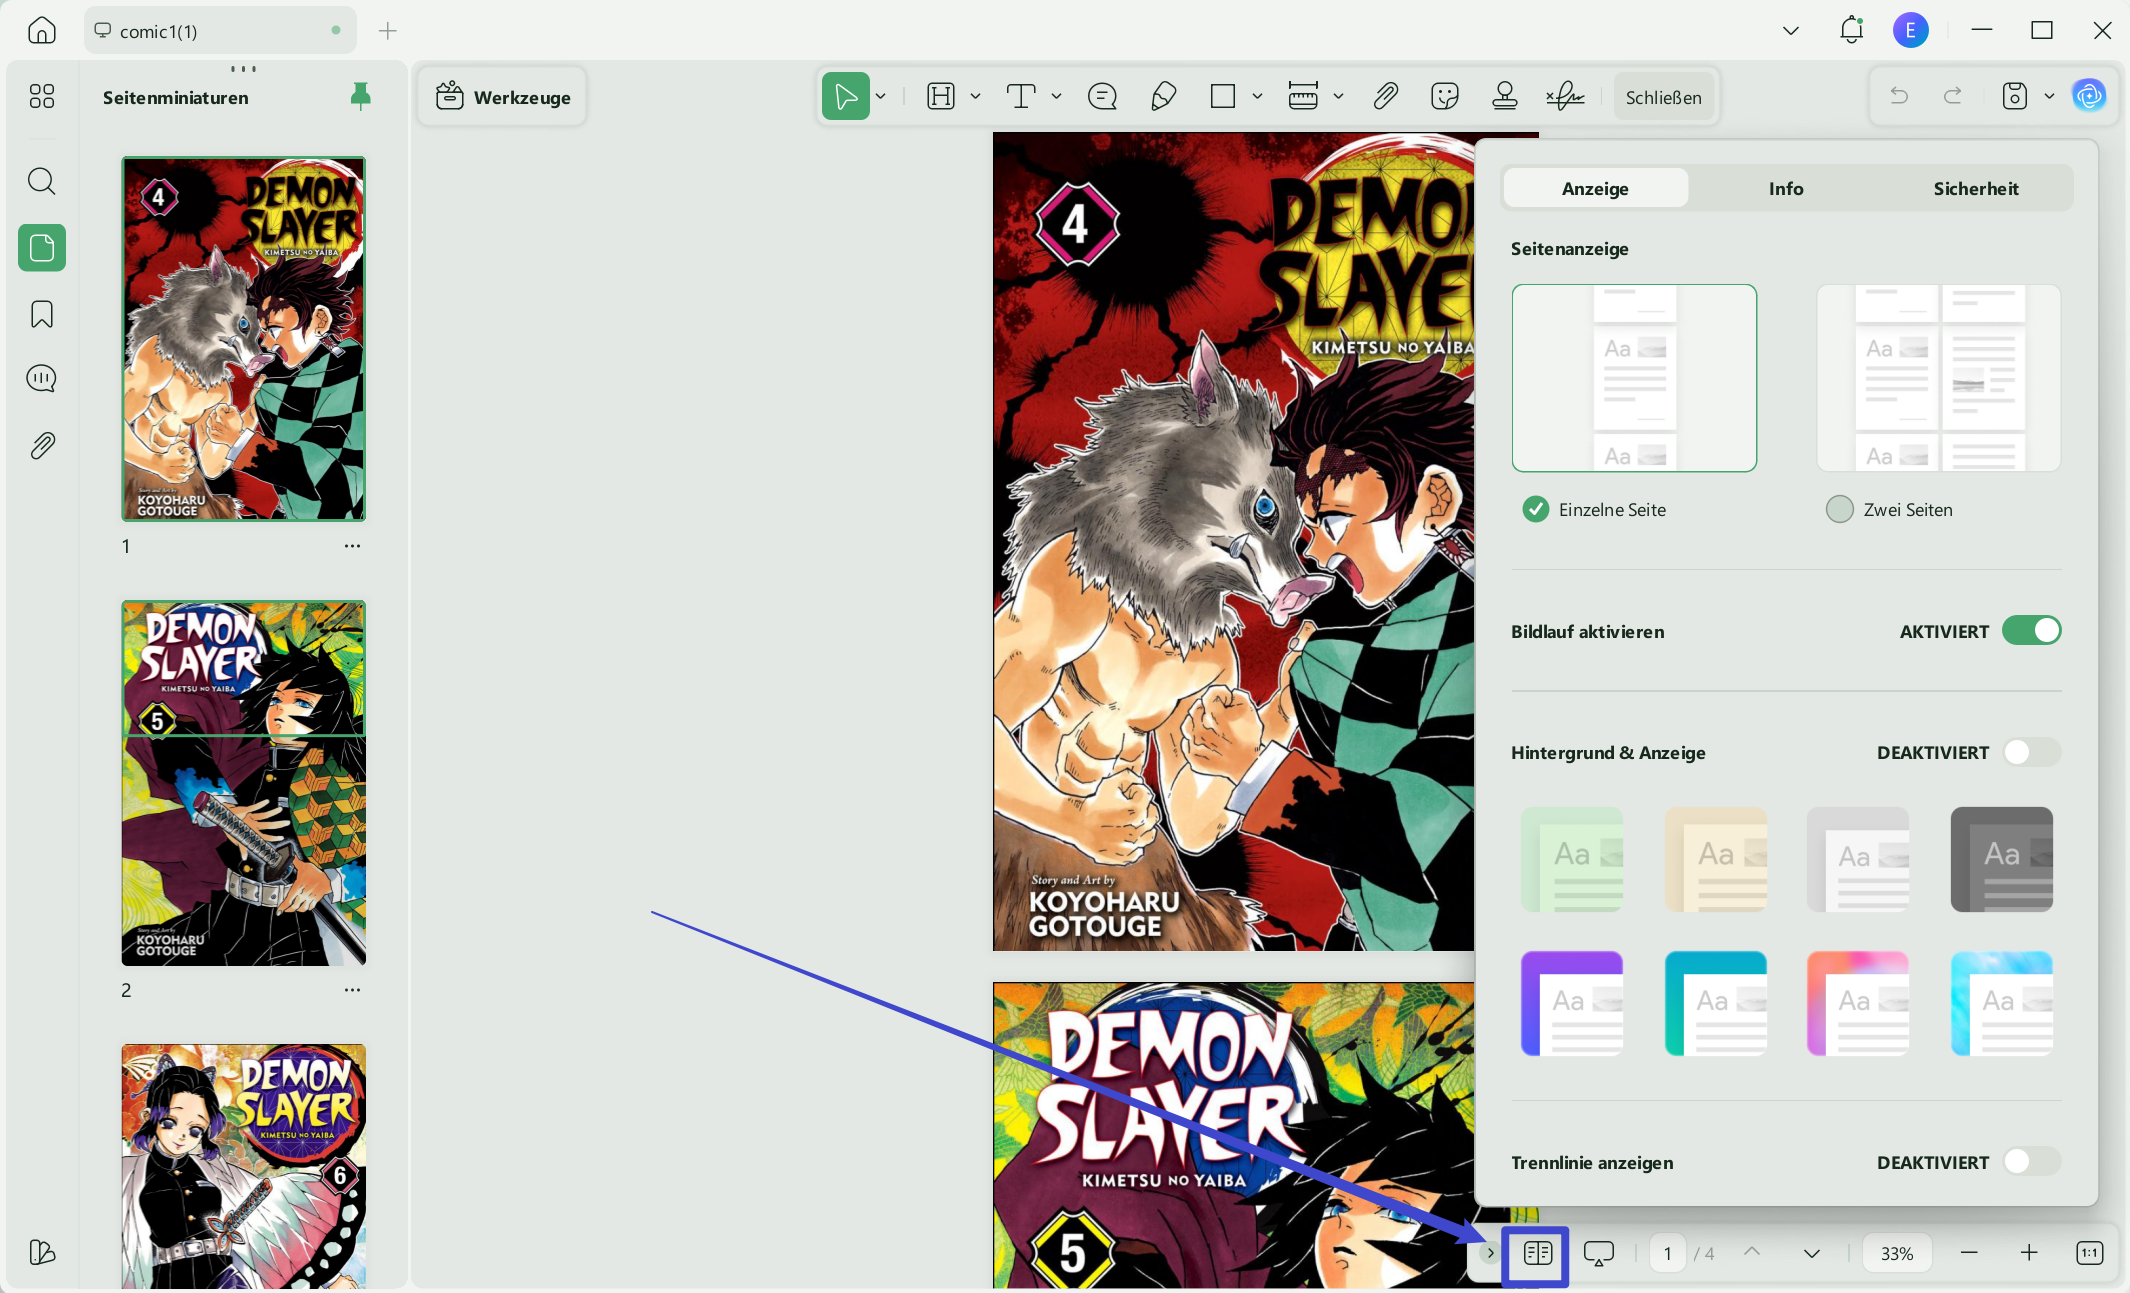The image size is (2130, 1293).
Task: Open the AI assistant icon
Action: (2089, 96)
